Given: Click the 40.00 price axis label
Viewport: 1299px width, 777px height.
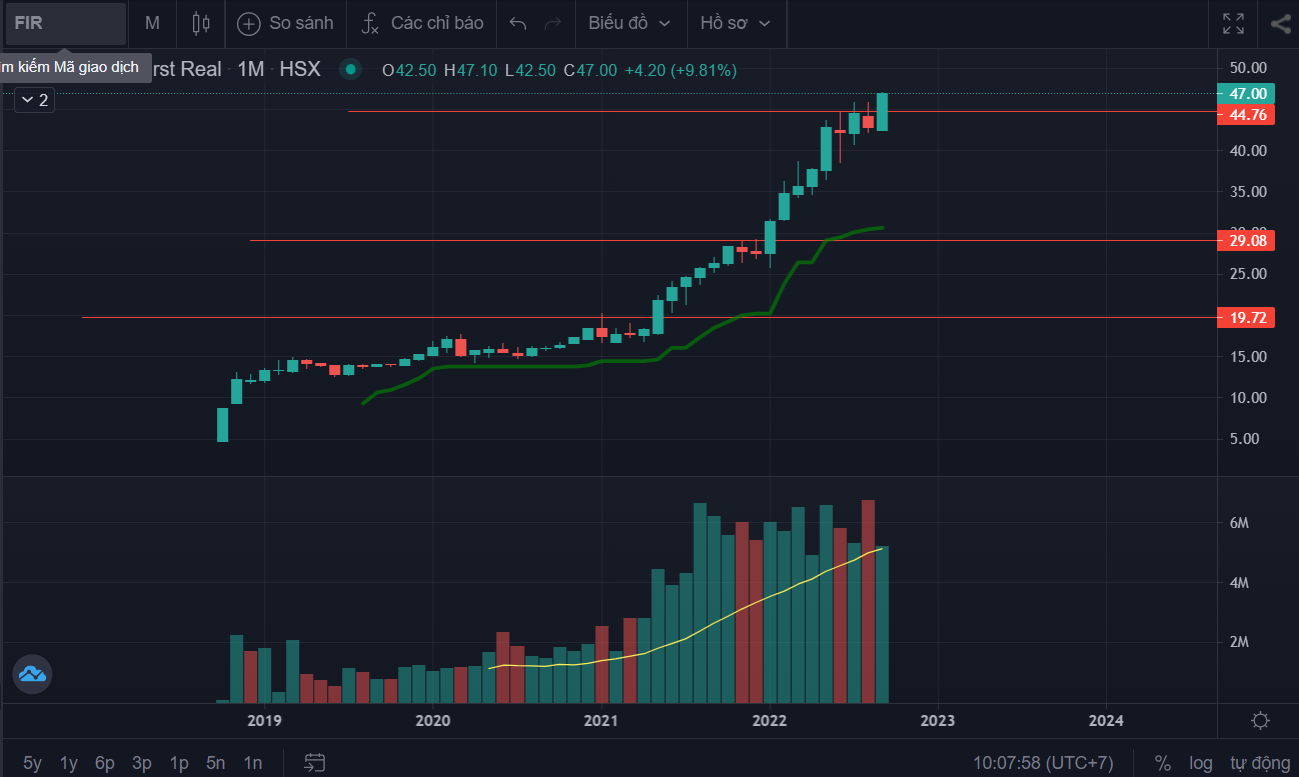Looking at the screenshot, I should point(1249,150).
